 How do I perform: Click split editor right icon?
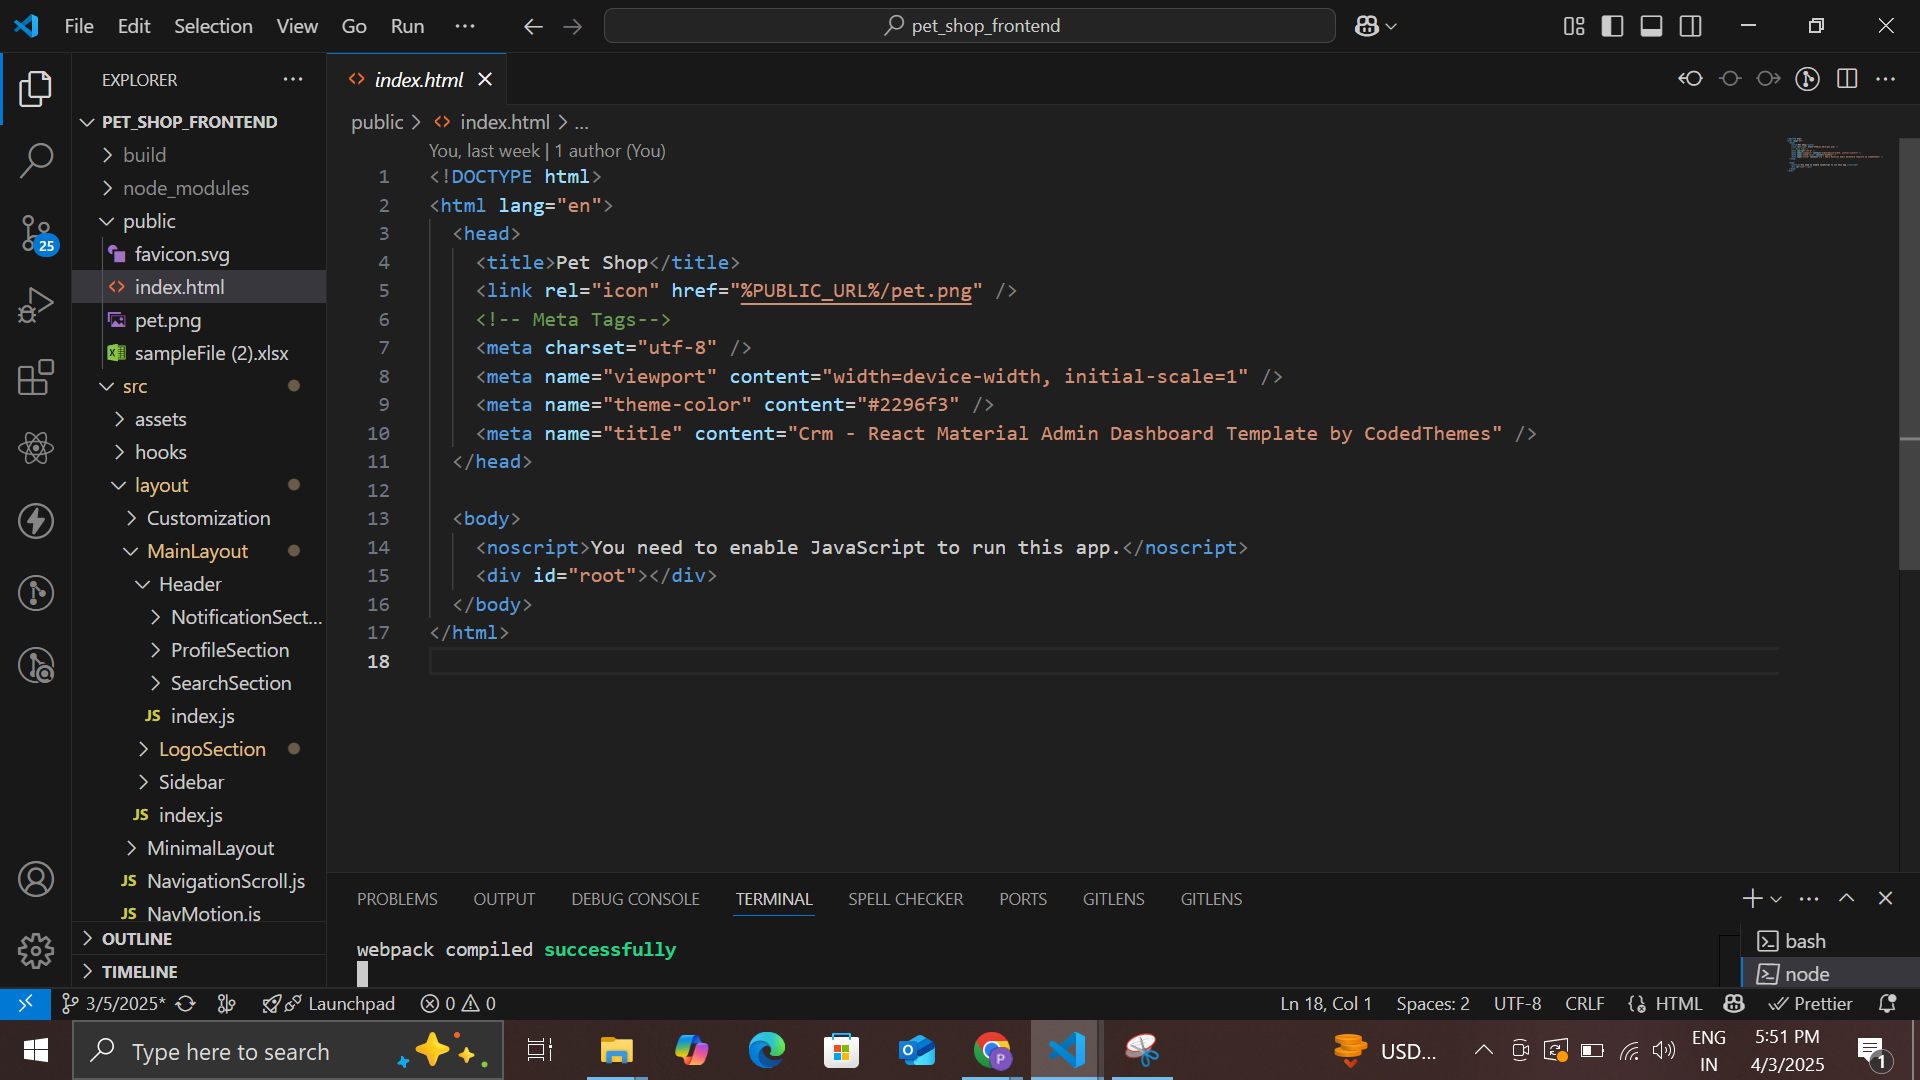tap(1847, 79)
